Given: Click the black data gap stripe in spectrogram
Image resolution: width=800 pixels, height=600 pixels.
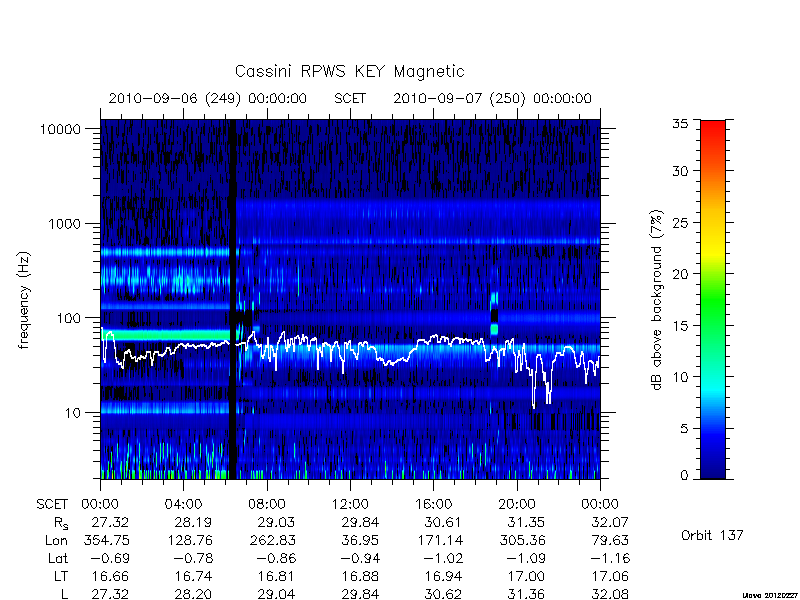Looking at the screenshot, I should [x=233, y=299].
